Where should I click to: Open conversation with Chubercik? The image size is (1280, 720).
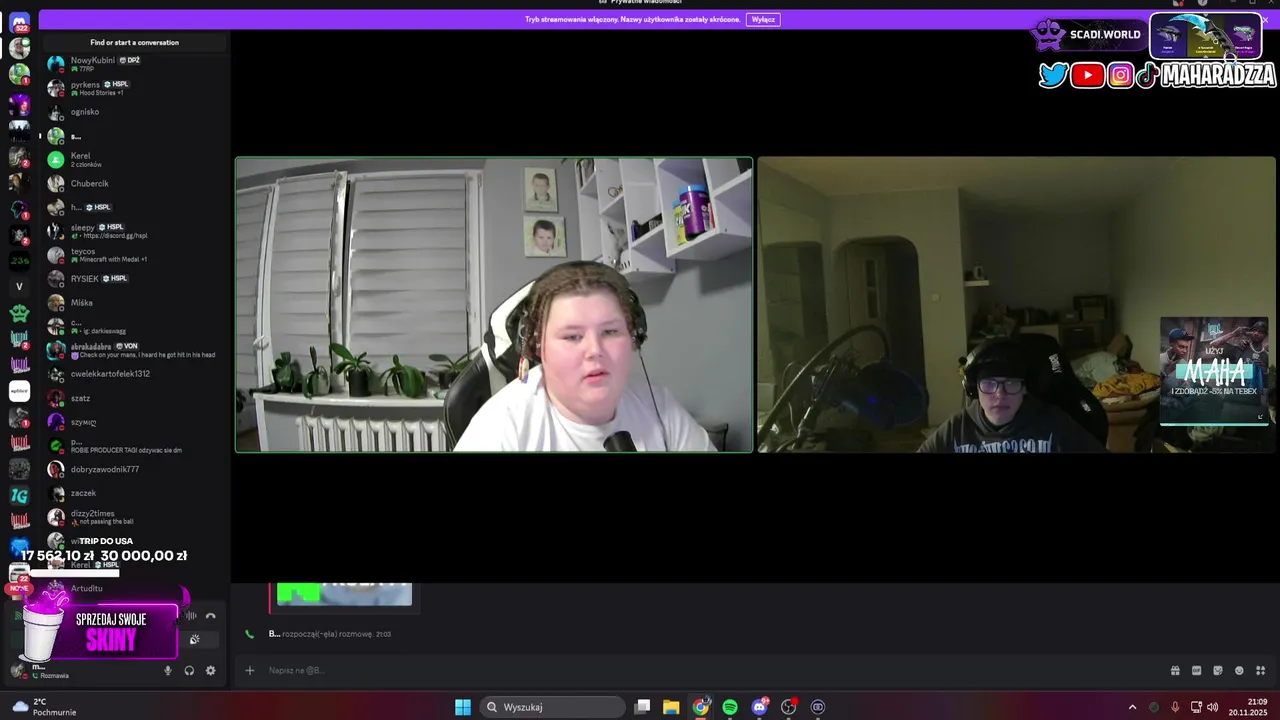(134, 184)
